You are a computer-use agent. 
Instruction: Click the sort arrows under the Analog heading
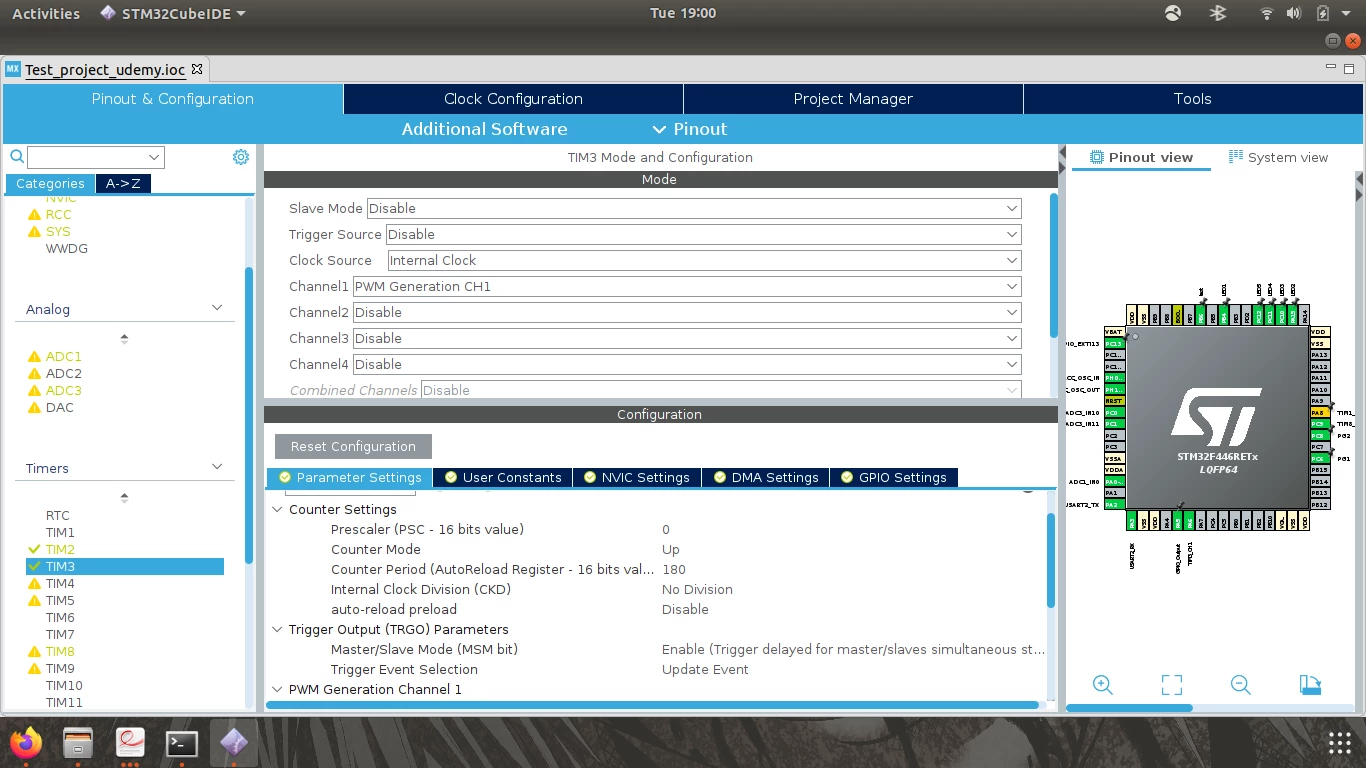tap(124, 338)
